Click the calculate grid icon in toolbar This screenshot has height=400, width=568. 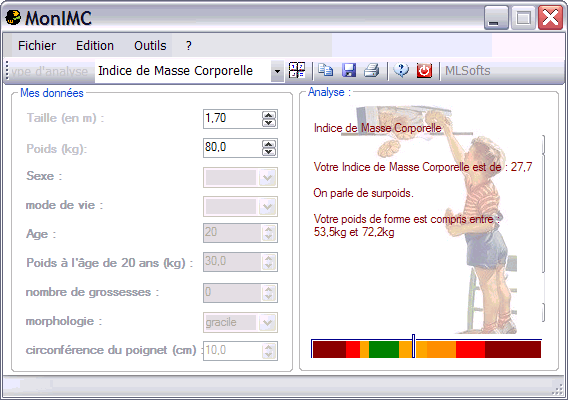(297, 70)
